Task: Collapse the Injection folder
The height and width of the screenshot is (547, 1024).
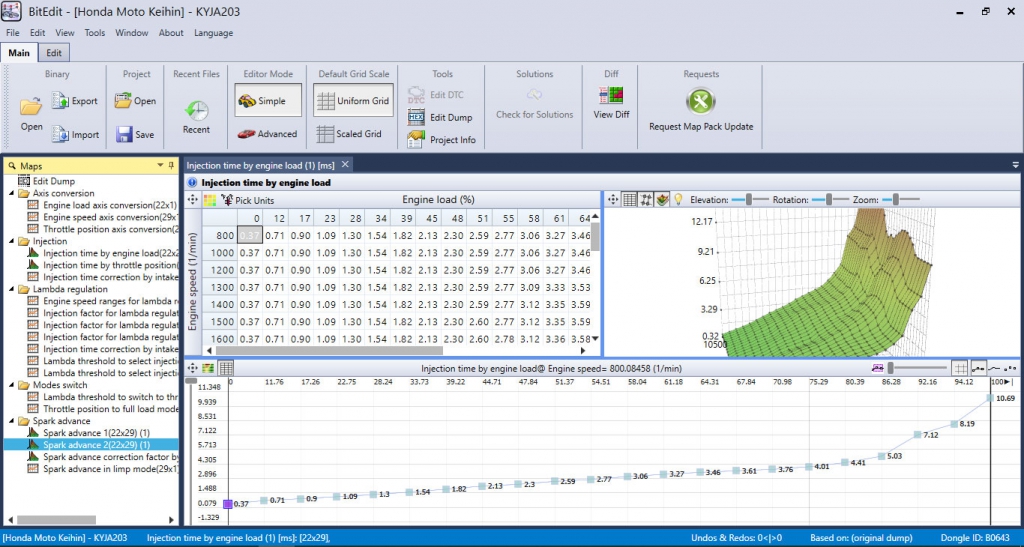Action: (12, 241)
